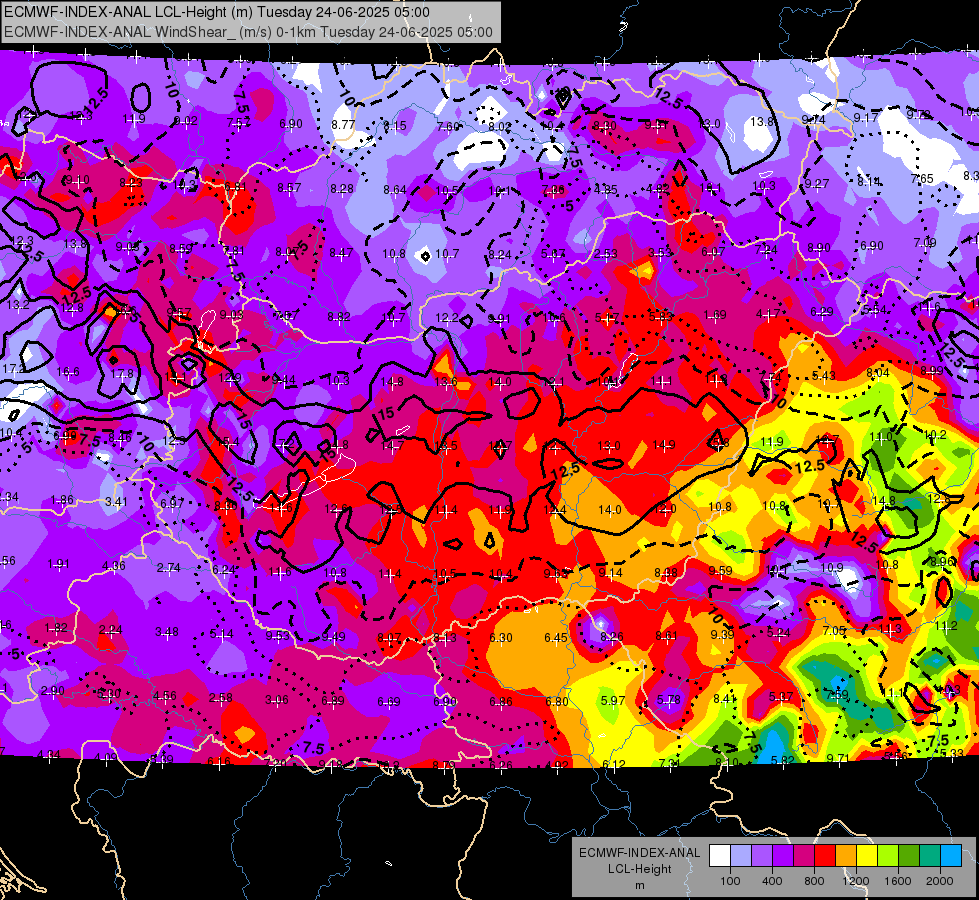Choose the dark green legend swatch
The width and height of the screenshot is (979, 900).
point(909,856)
